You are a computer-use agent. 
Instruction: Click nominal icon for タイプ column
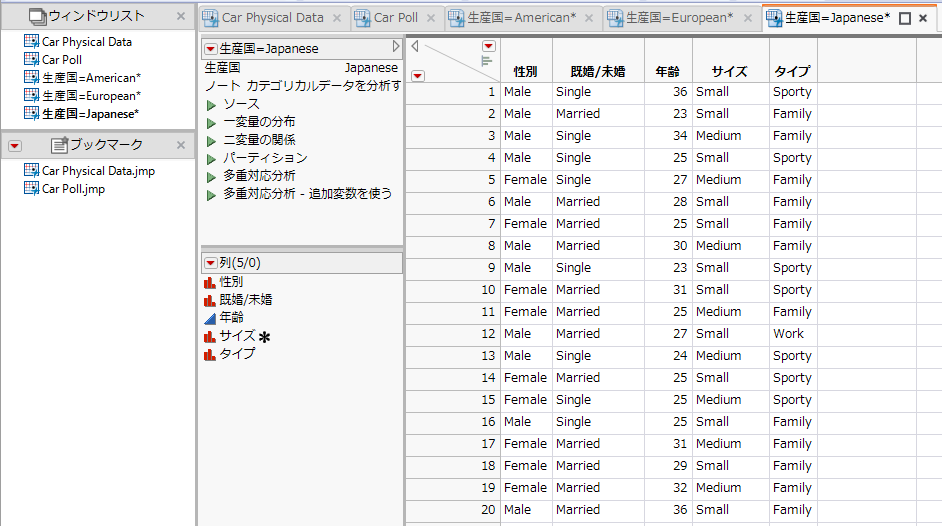tap(210, 354)
